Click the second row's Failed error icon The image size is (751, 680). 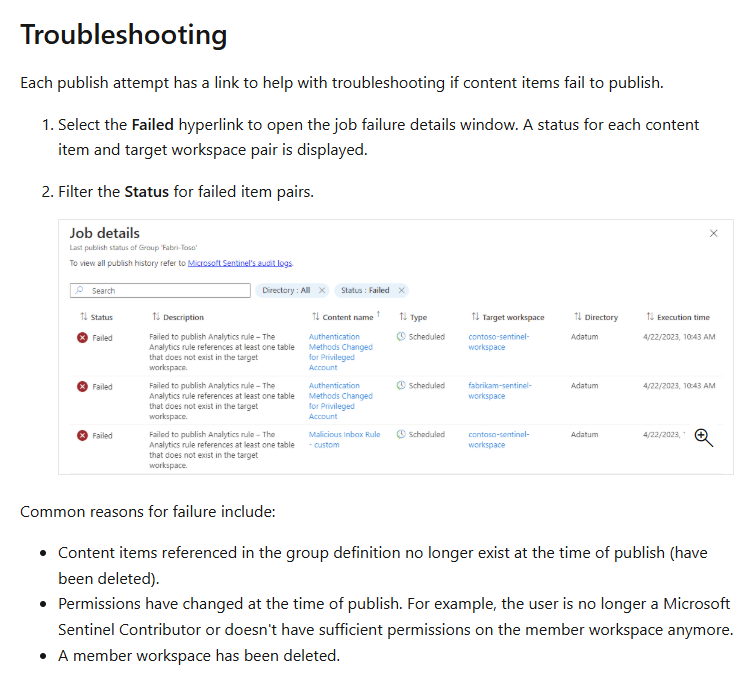82,386
